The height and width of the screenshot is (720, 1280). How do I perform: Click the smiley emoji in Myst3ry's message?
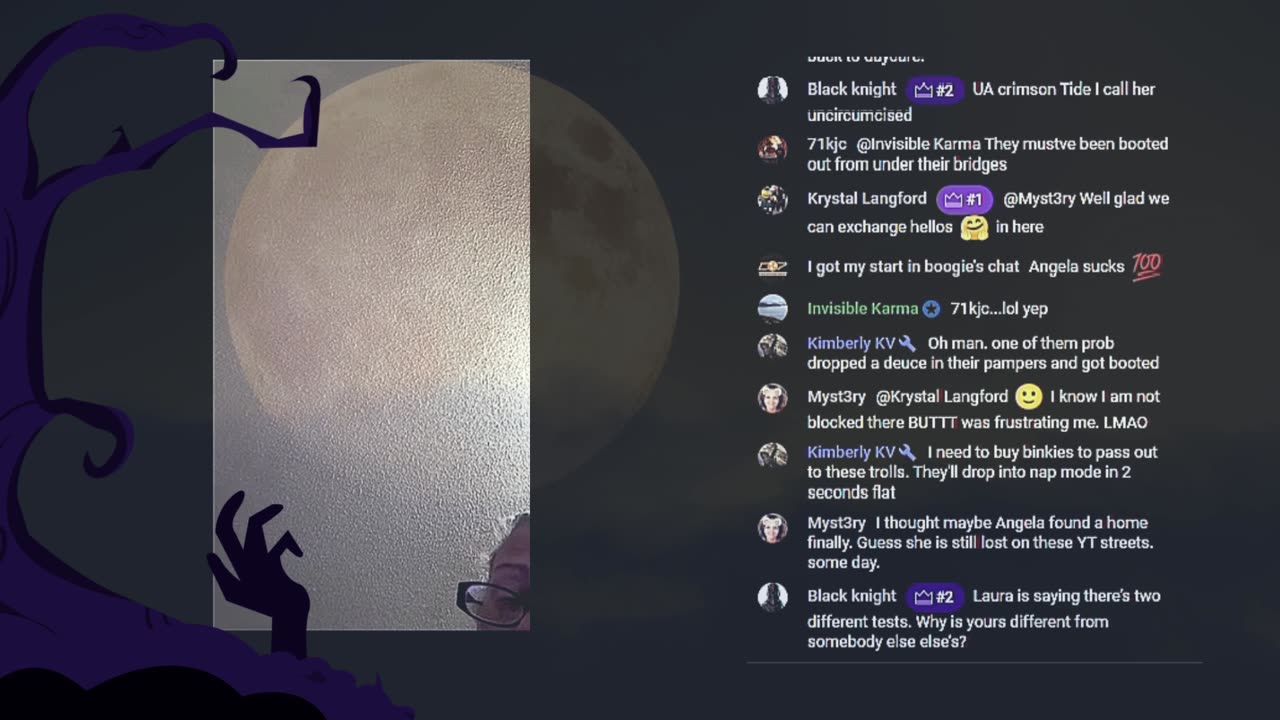click(1028, 396)
